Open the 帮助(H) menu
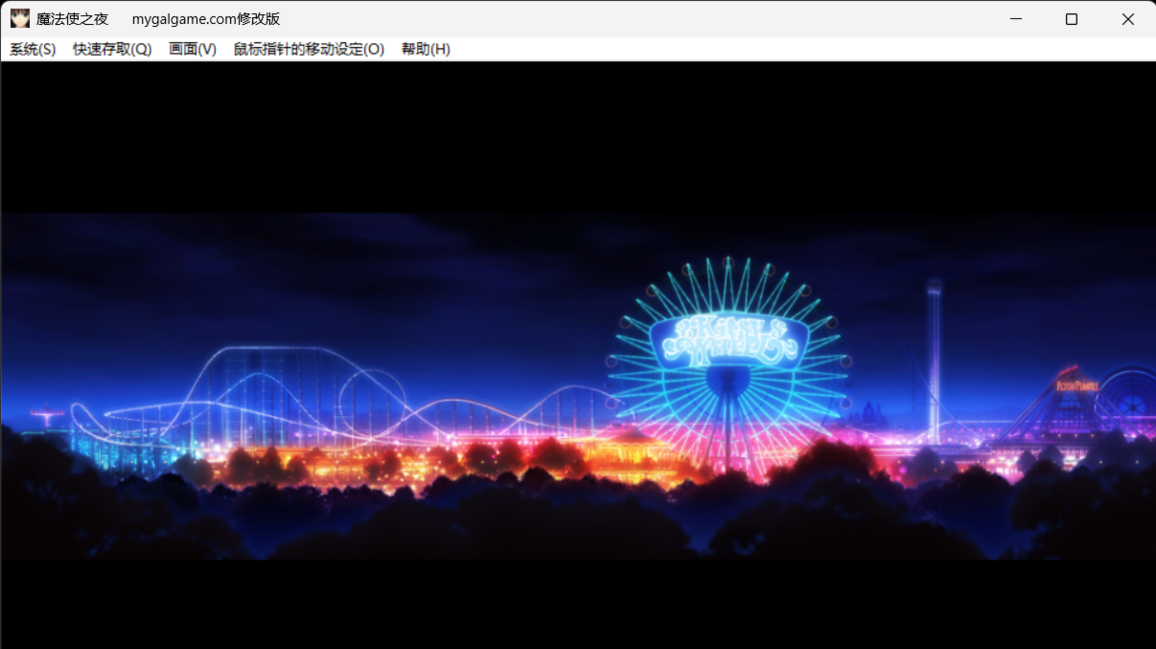1156x649 pixels. 425,49
